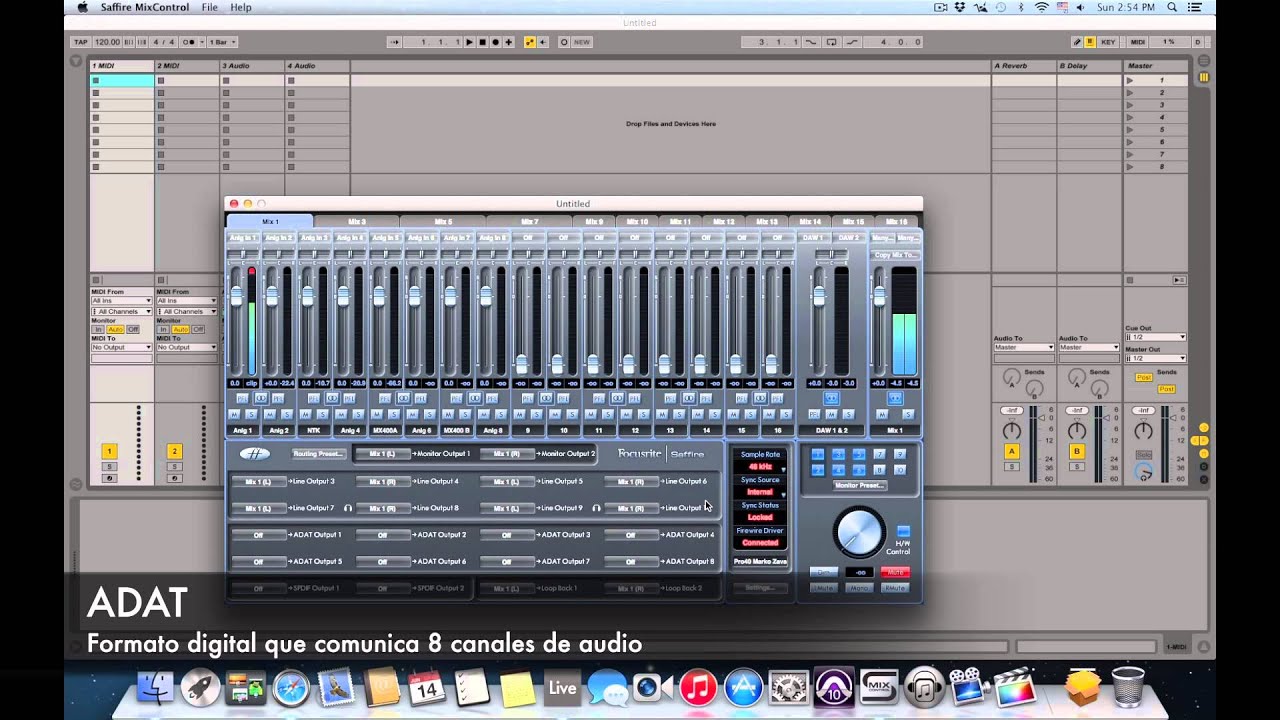Open Ableton Master Out 1/2 dropdown
This screenshot has height=720, width=1280.
pyautogui.click(x=1155, y=358)
